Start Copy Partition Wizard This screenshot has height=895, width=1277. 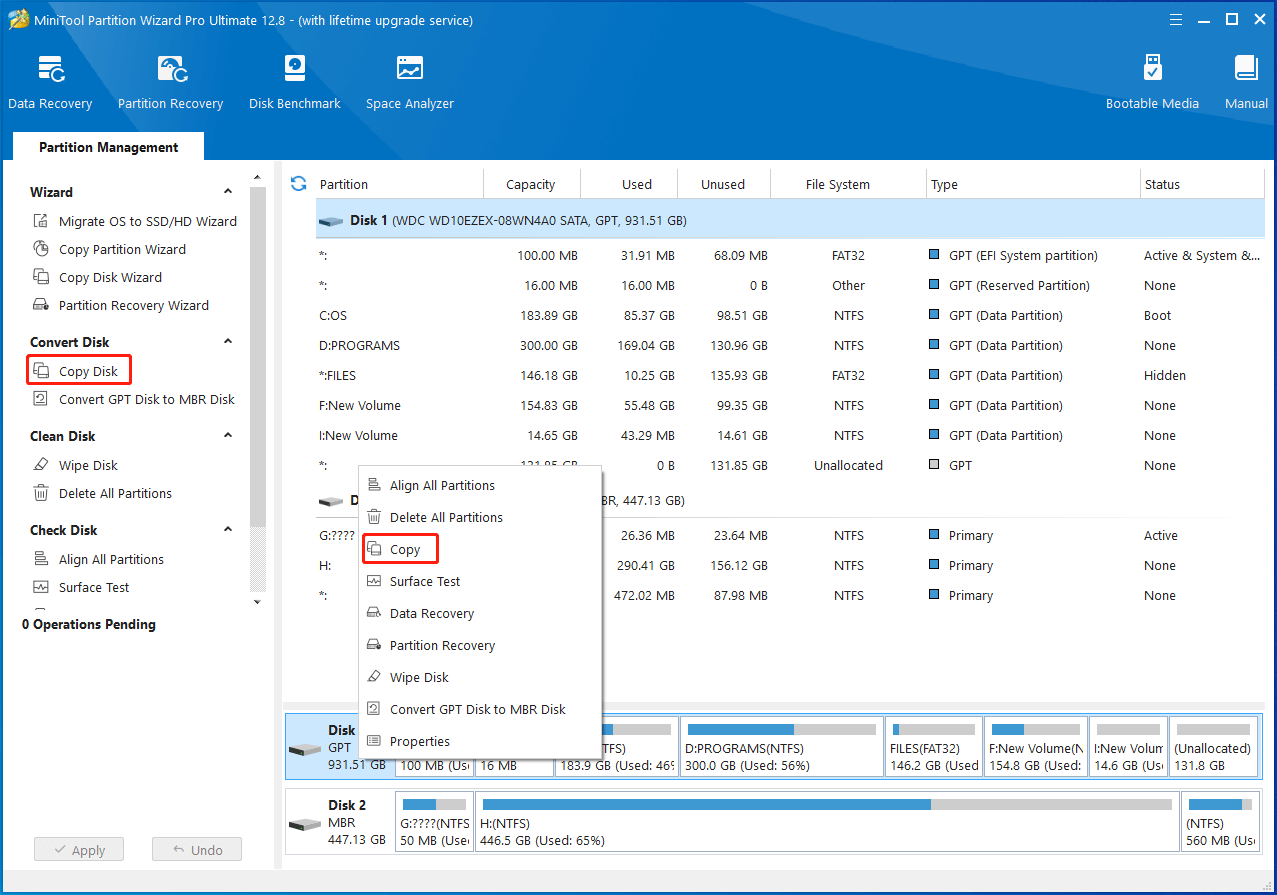click(109, 250)
